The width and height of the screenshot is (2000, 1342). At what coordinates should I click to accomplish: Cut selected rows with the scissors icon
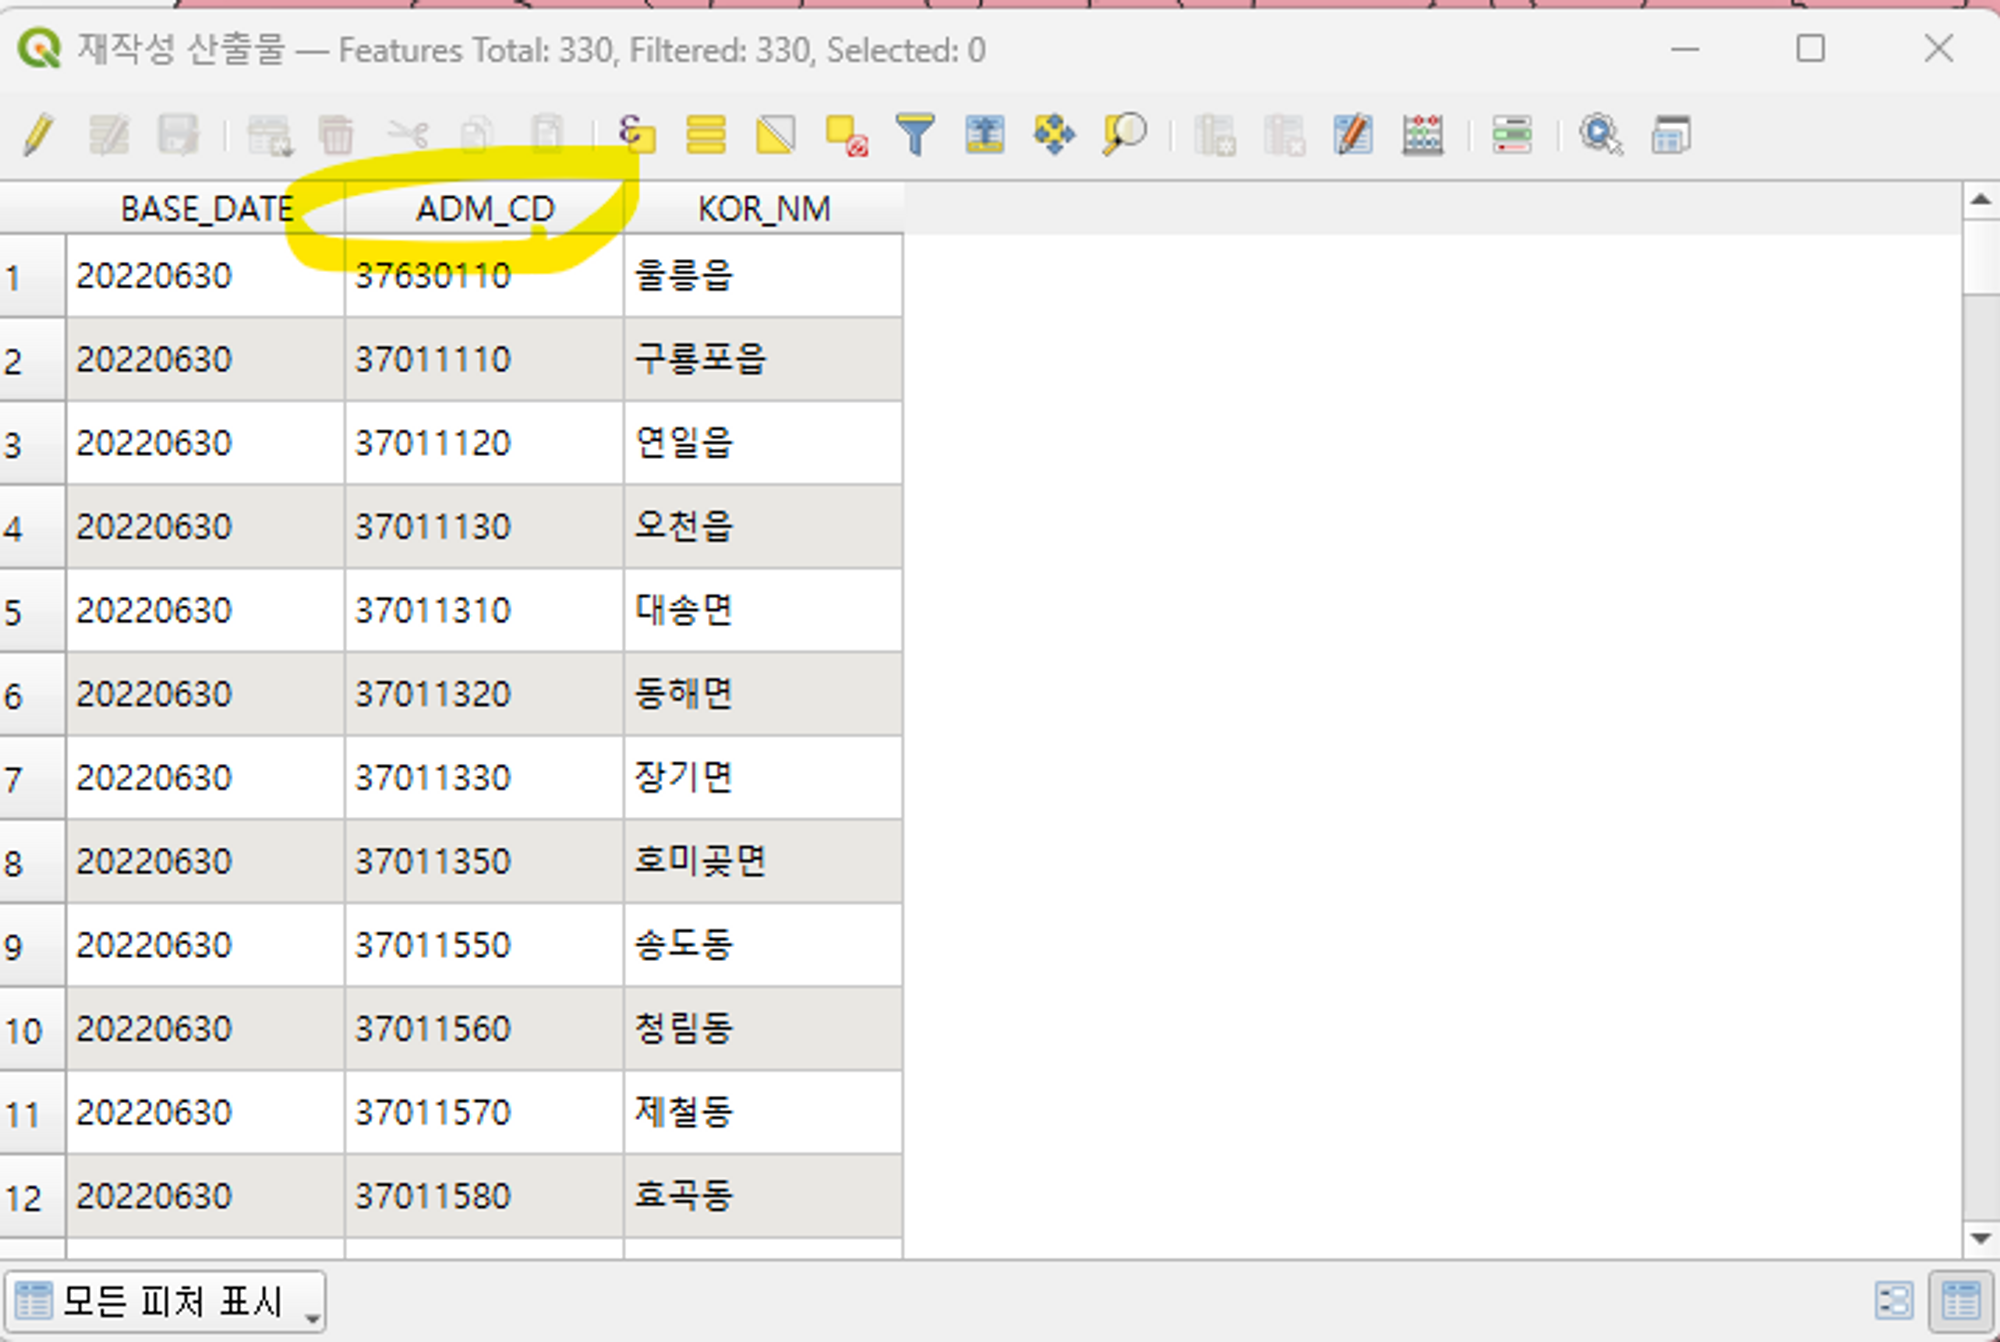[407, 134]
